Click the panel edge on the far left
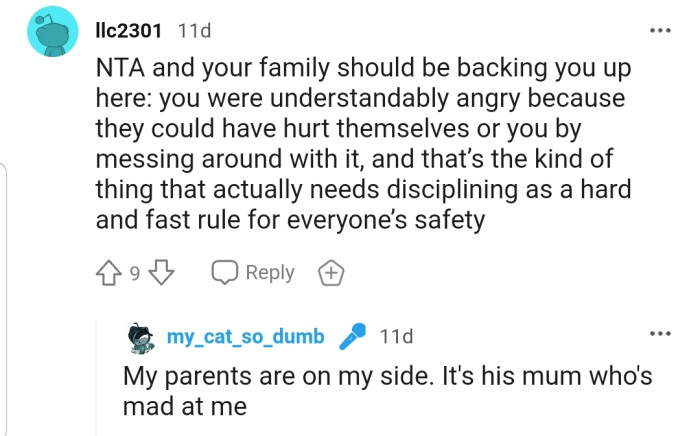 tap(7, 300)
